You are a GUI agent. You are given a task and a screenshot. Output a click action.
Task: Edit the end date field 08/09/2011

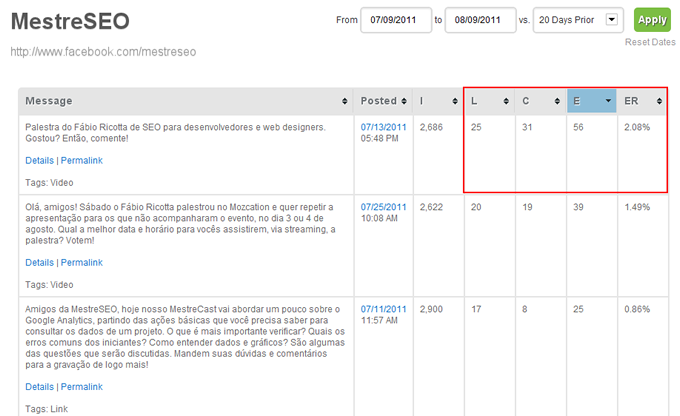pyautogui.click(x=480, y=19)
